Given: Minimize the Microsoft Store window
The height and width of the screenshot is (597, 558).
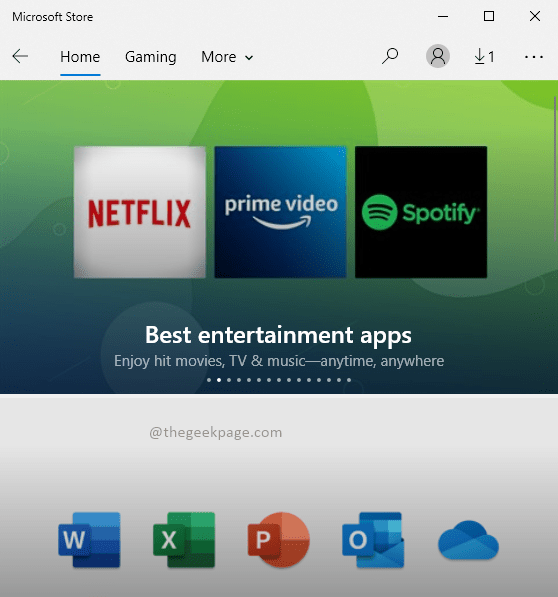Looking at the screenshot, I should 443,16.
